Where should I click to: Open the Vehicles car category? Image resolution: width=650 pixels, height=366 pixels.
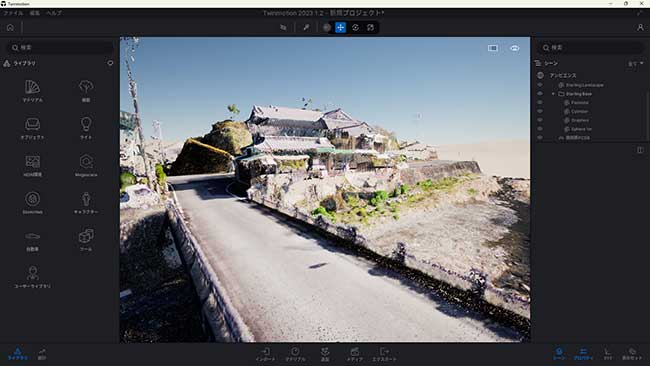point(32,240)
